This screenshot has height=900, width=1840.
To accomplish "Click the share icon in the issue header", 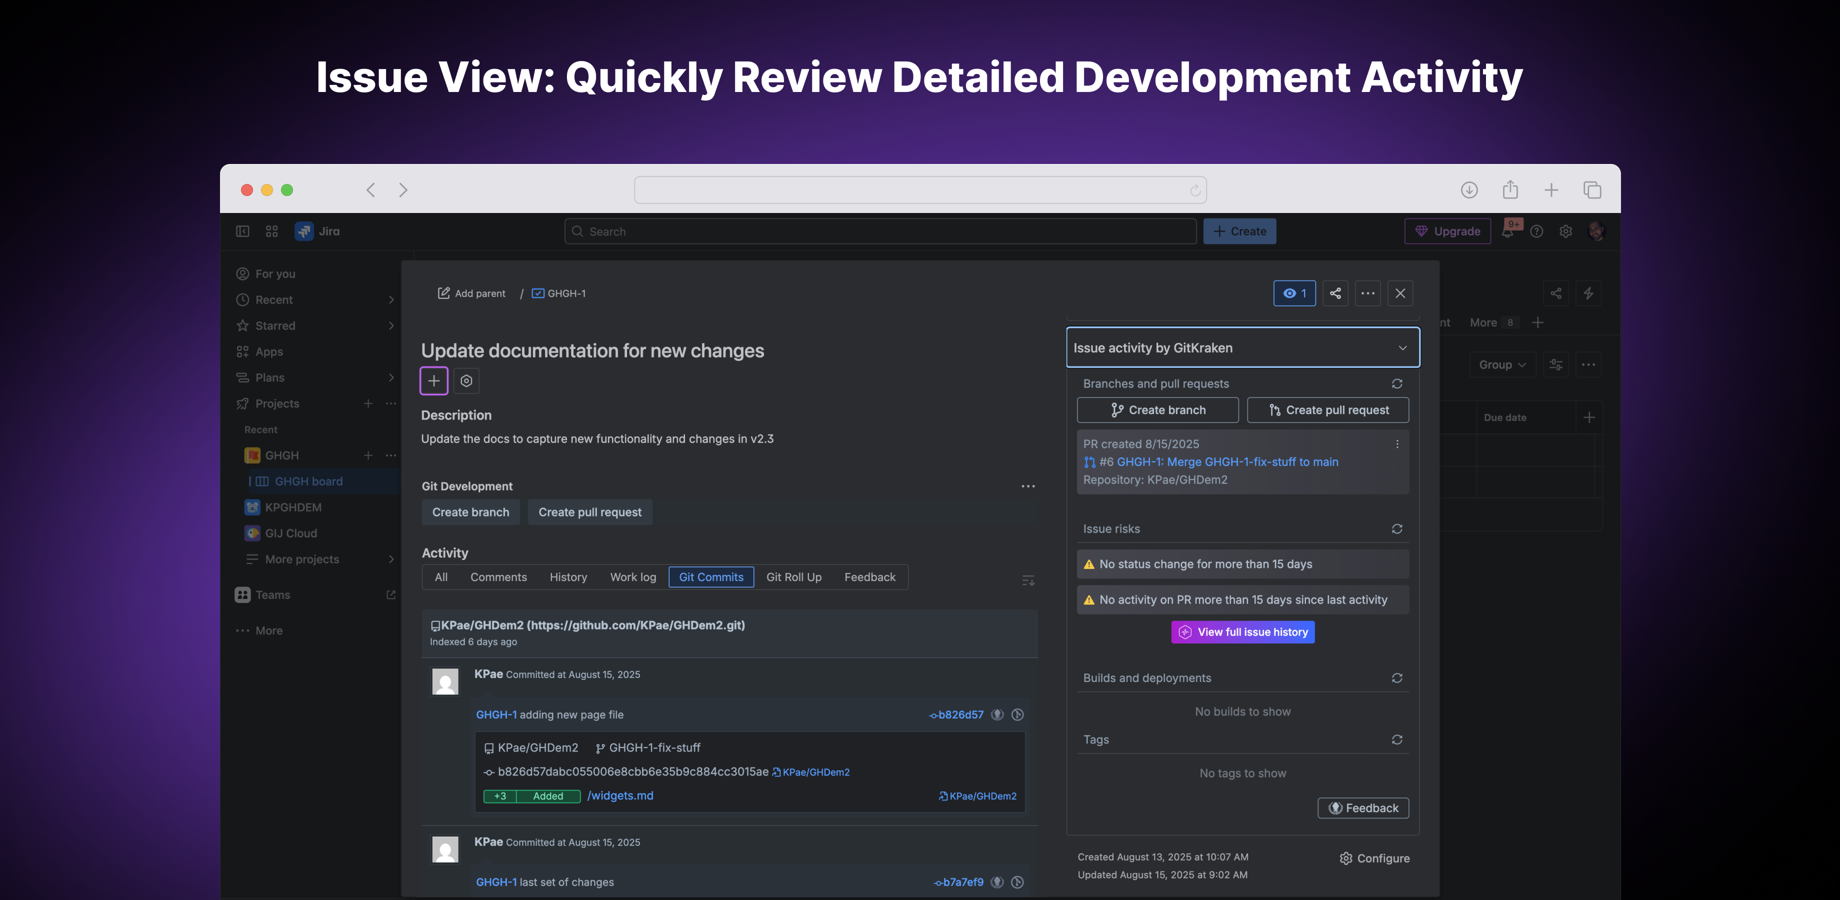I will point(1335,293).
